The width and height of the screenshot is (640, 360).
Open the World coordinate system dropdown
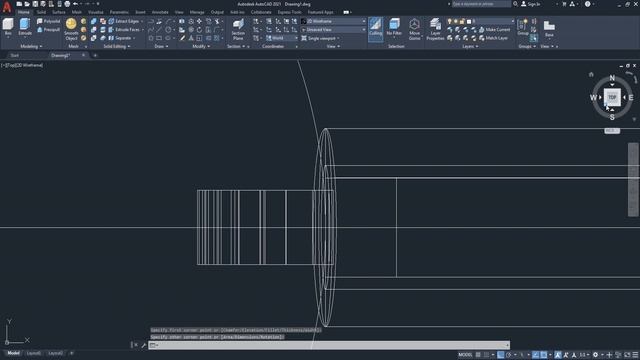coord(282,38)
